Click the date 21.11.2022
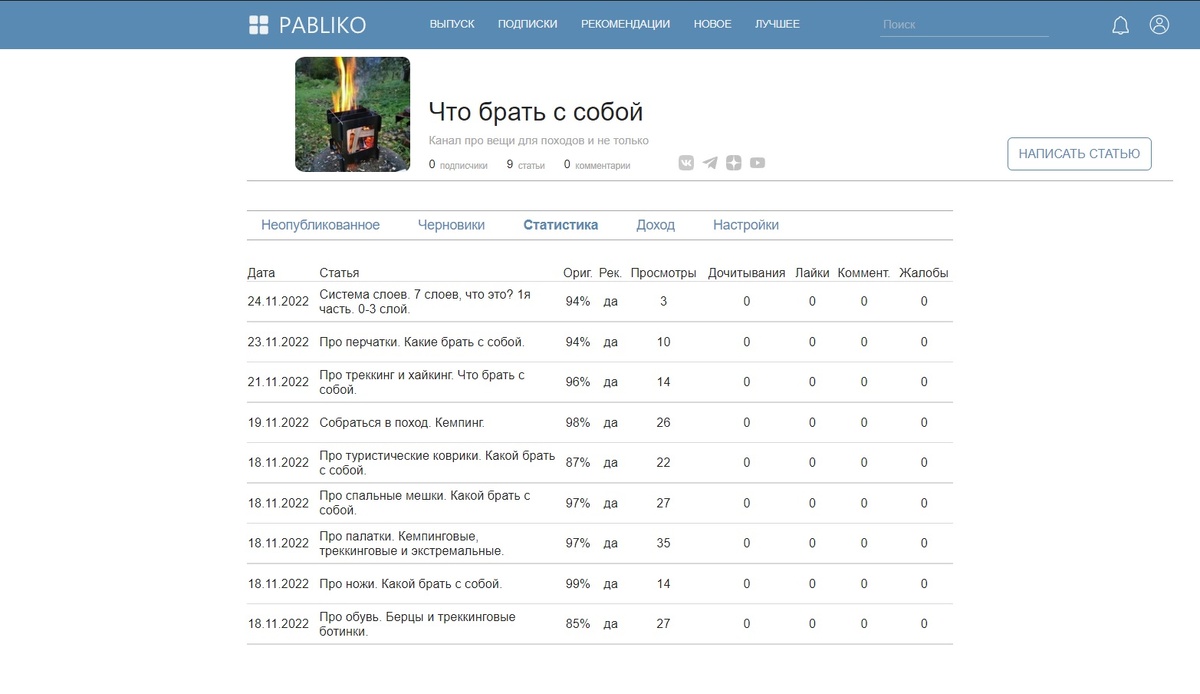 278,382
